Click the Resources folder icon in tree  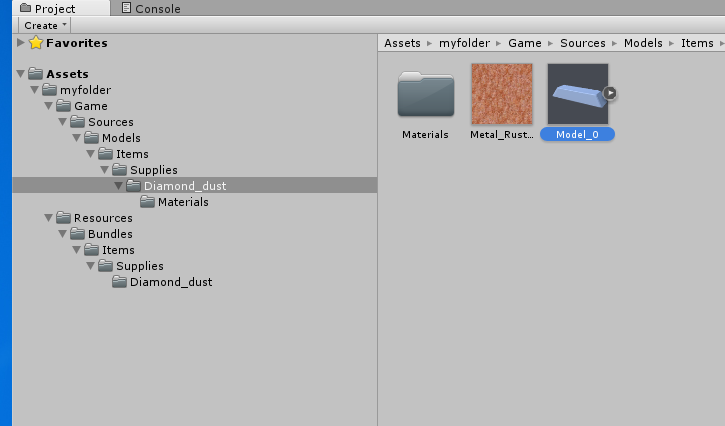(64, 218)
